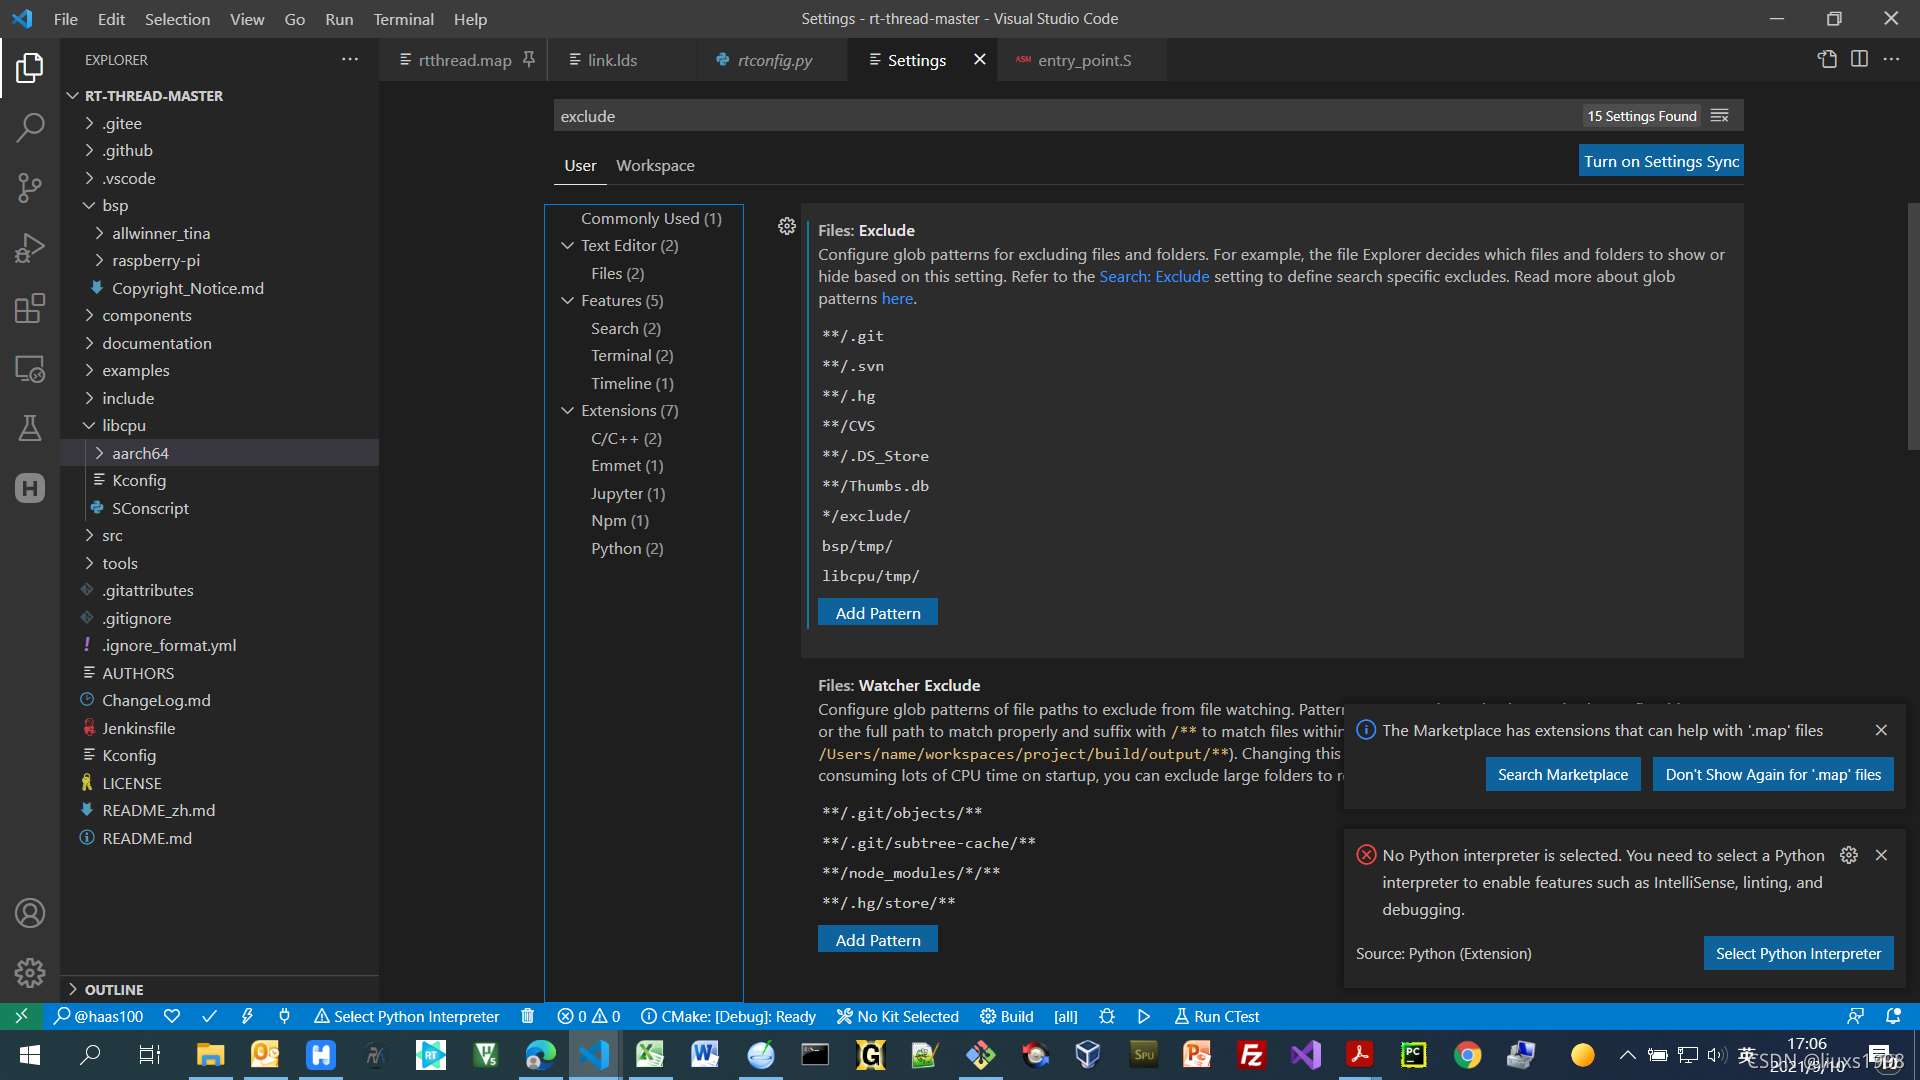Click Select Python Interpreter notification button
The width and height of the screenshot is (1920, 1080).
(x=1798, y=953)
